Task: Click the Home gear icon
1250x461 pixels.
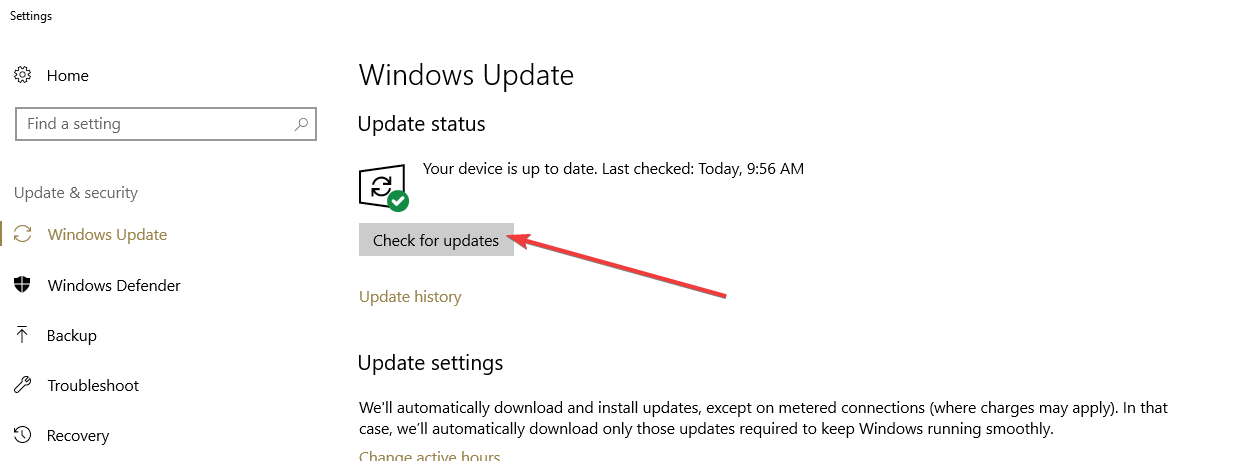Action: click(x=23, y=75)
